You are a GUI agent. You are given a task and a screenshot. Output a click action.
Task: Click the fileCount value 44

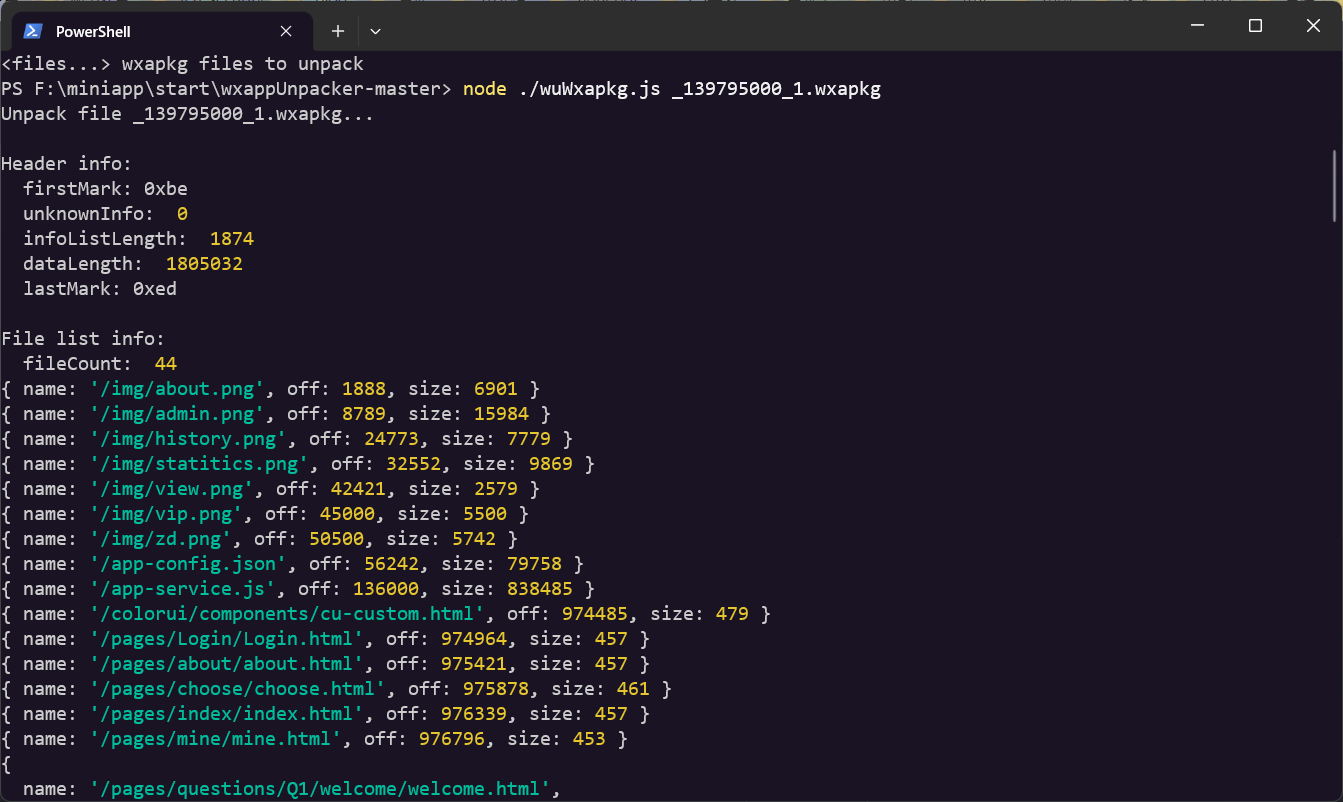pos(165,364)
